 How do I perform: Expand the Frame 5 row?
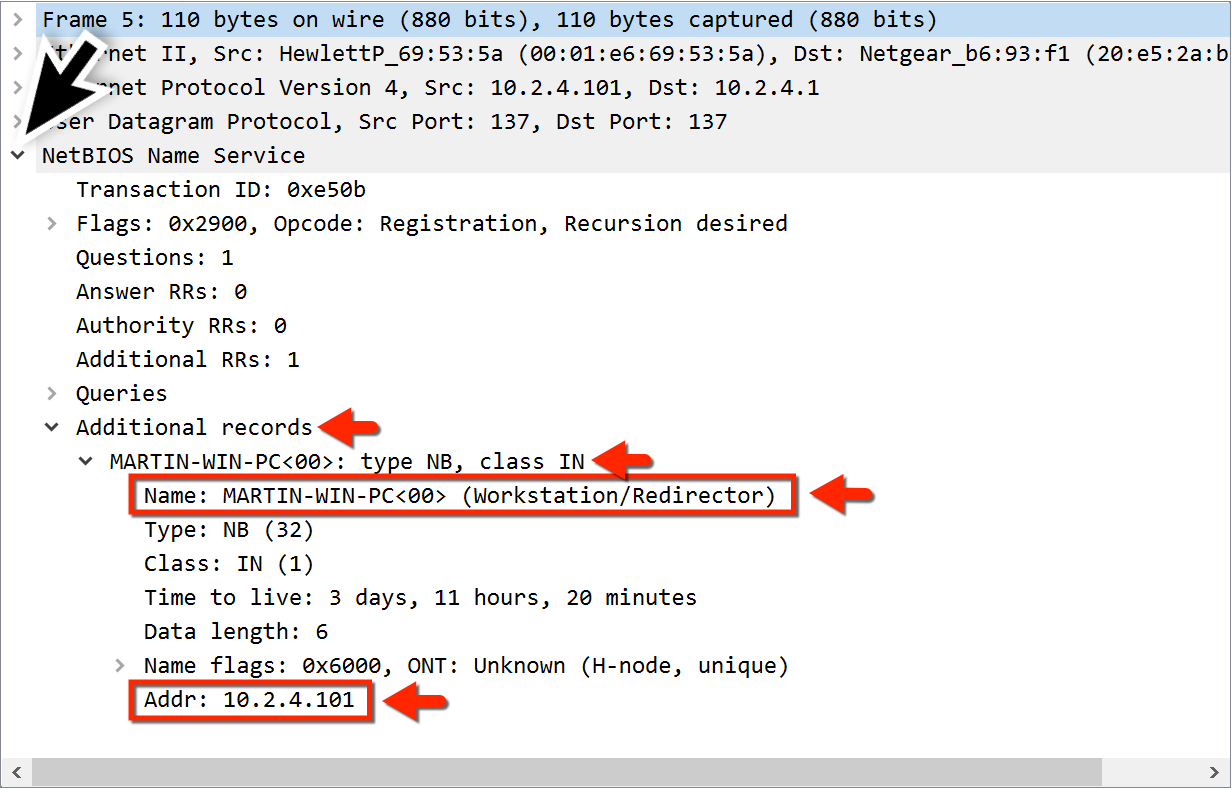[x=18, y=20]
